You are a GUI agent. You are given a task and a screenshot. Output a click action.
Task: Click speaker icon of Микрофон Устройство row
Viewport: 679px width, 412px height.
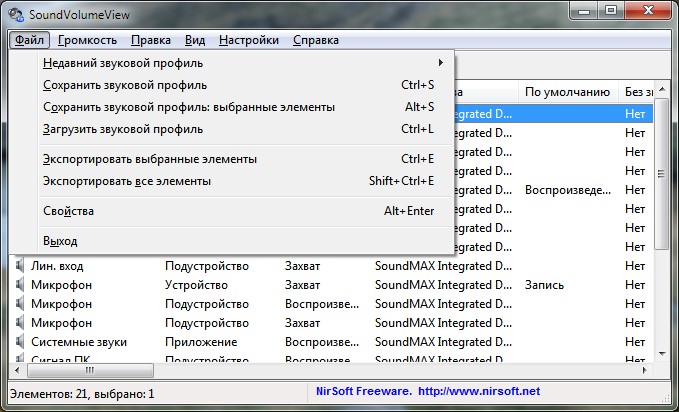(20, 285)
